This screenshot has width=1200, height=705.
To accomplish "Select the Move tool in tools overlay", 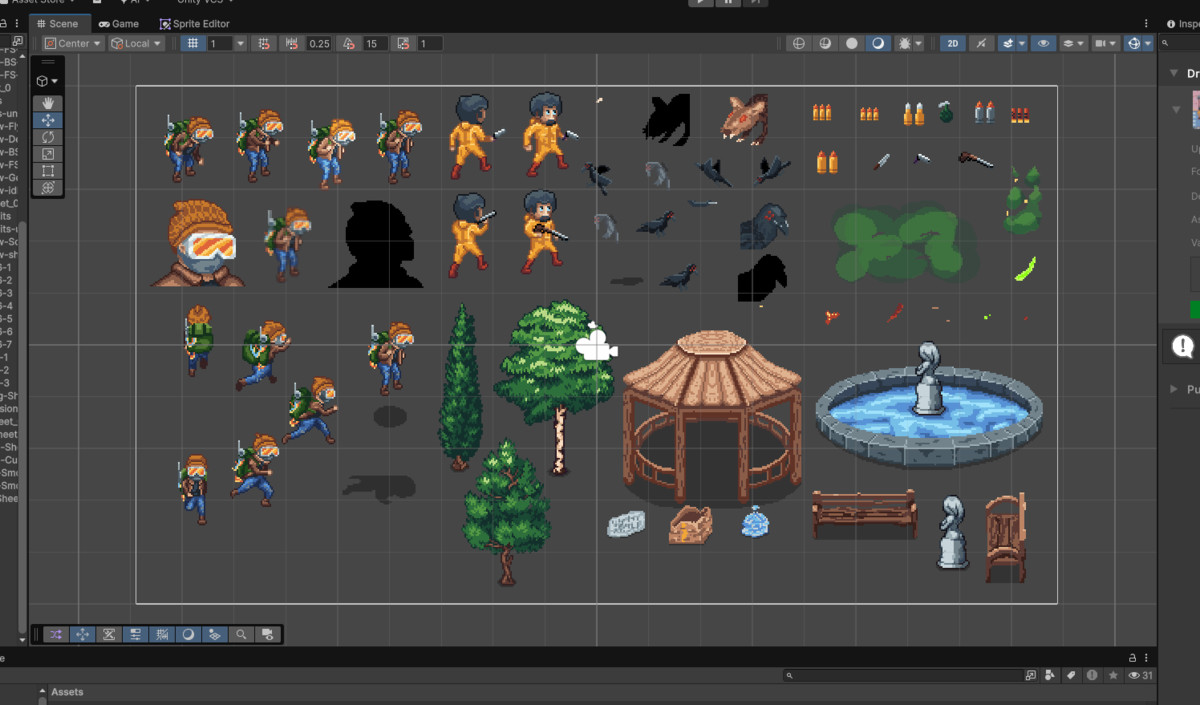I will 48,120.
